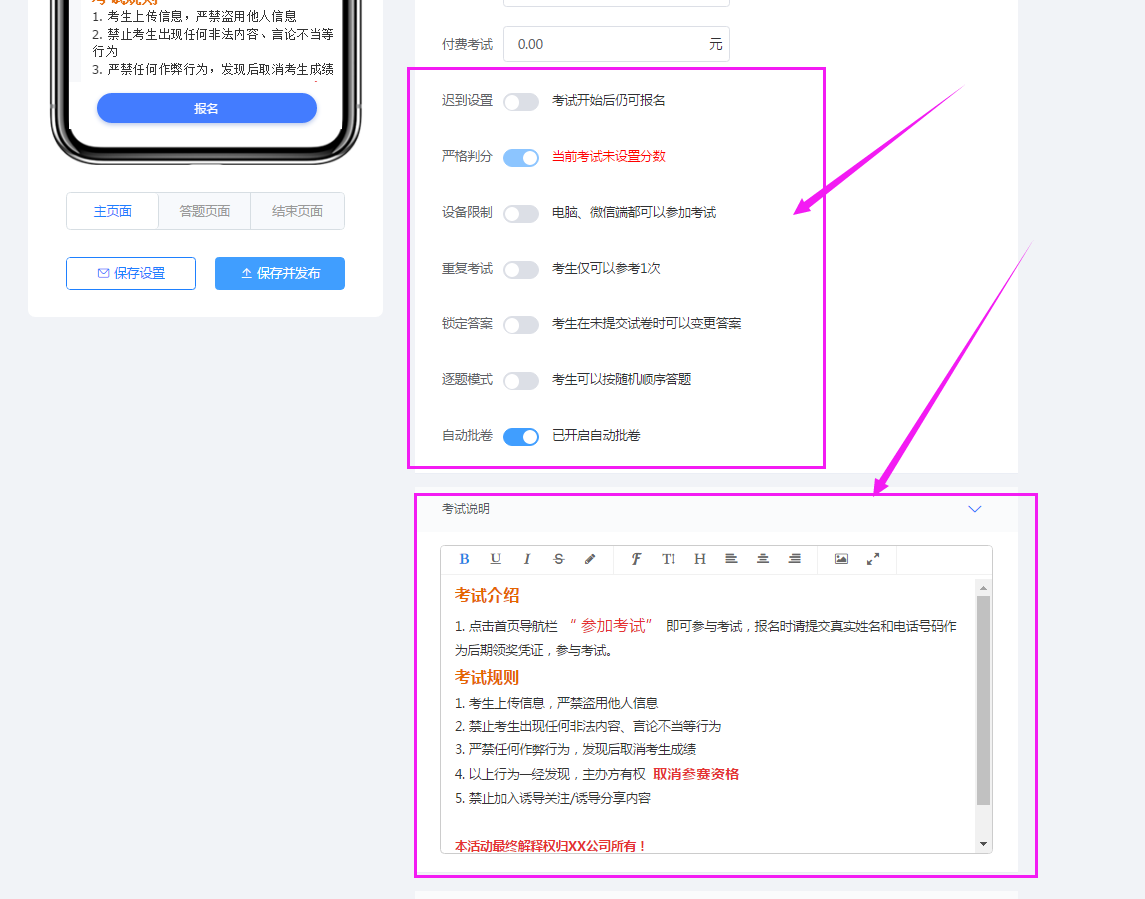Click the red 取消参赛资格 text
Screen dimensions: 1145x899
(x=696, y=774)
